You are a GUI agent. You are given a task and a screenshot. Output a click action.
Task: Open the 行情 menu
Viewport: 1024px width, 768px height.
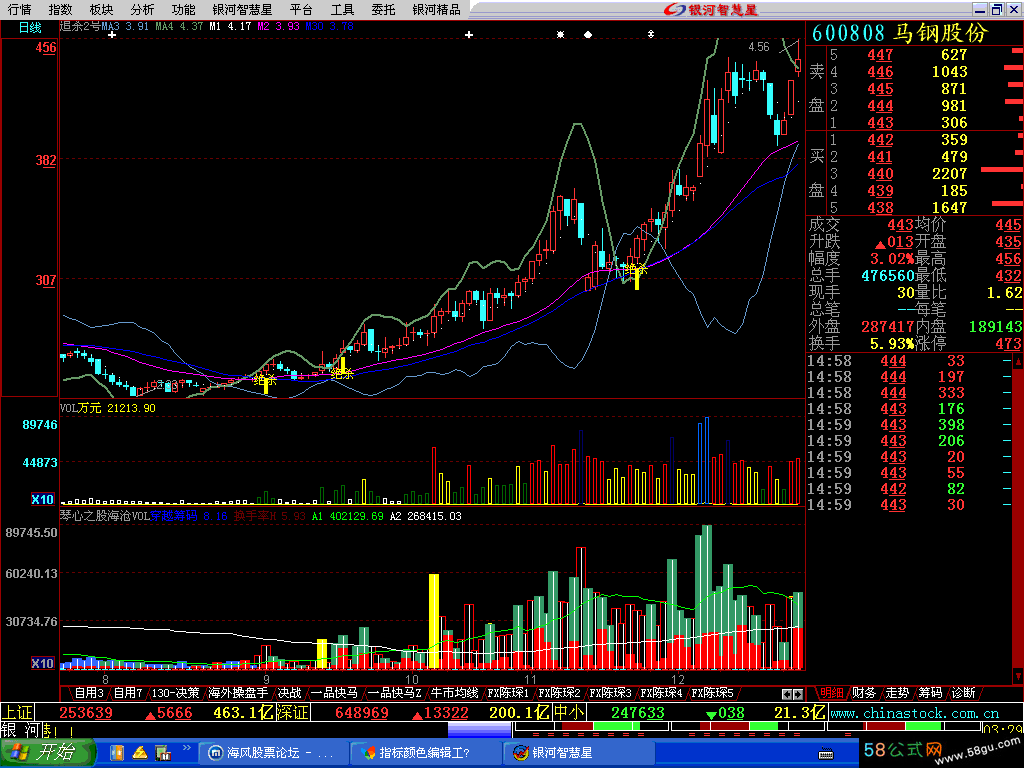coord(20,9)
